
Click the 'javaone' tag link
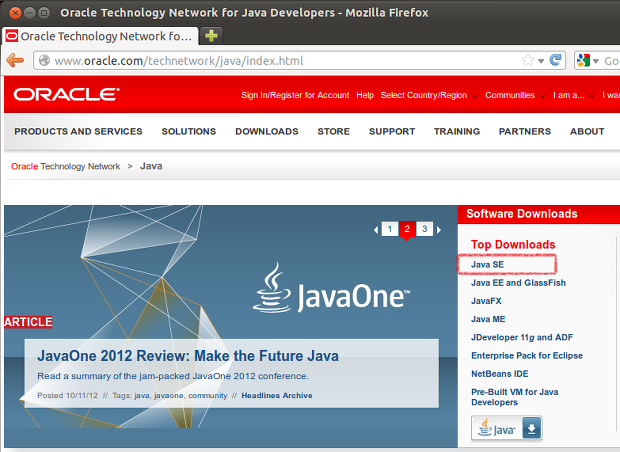point(168,395)
